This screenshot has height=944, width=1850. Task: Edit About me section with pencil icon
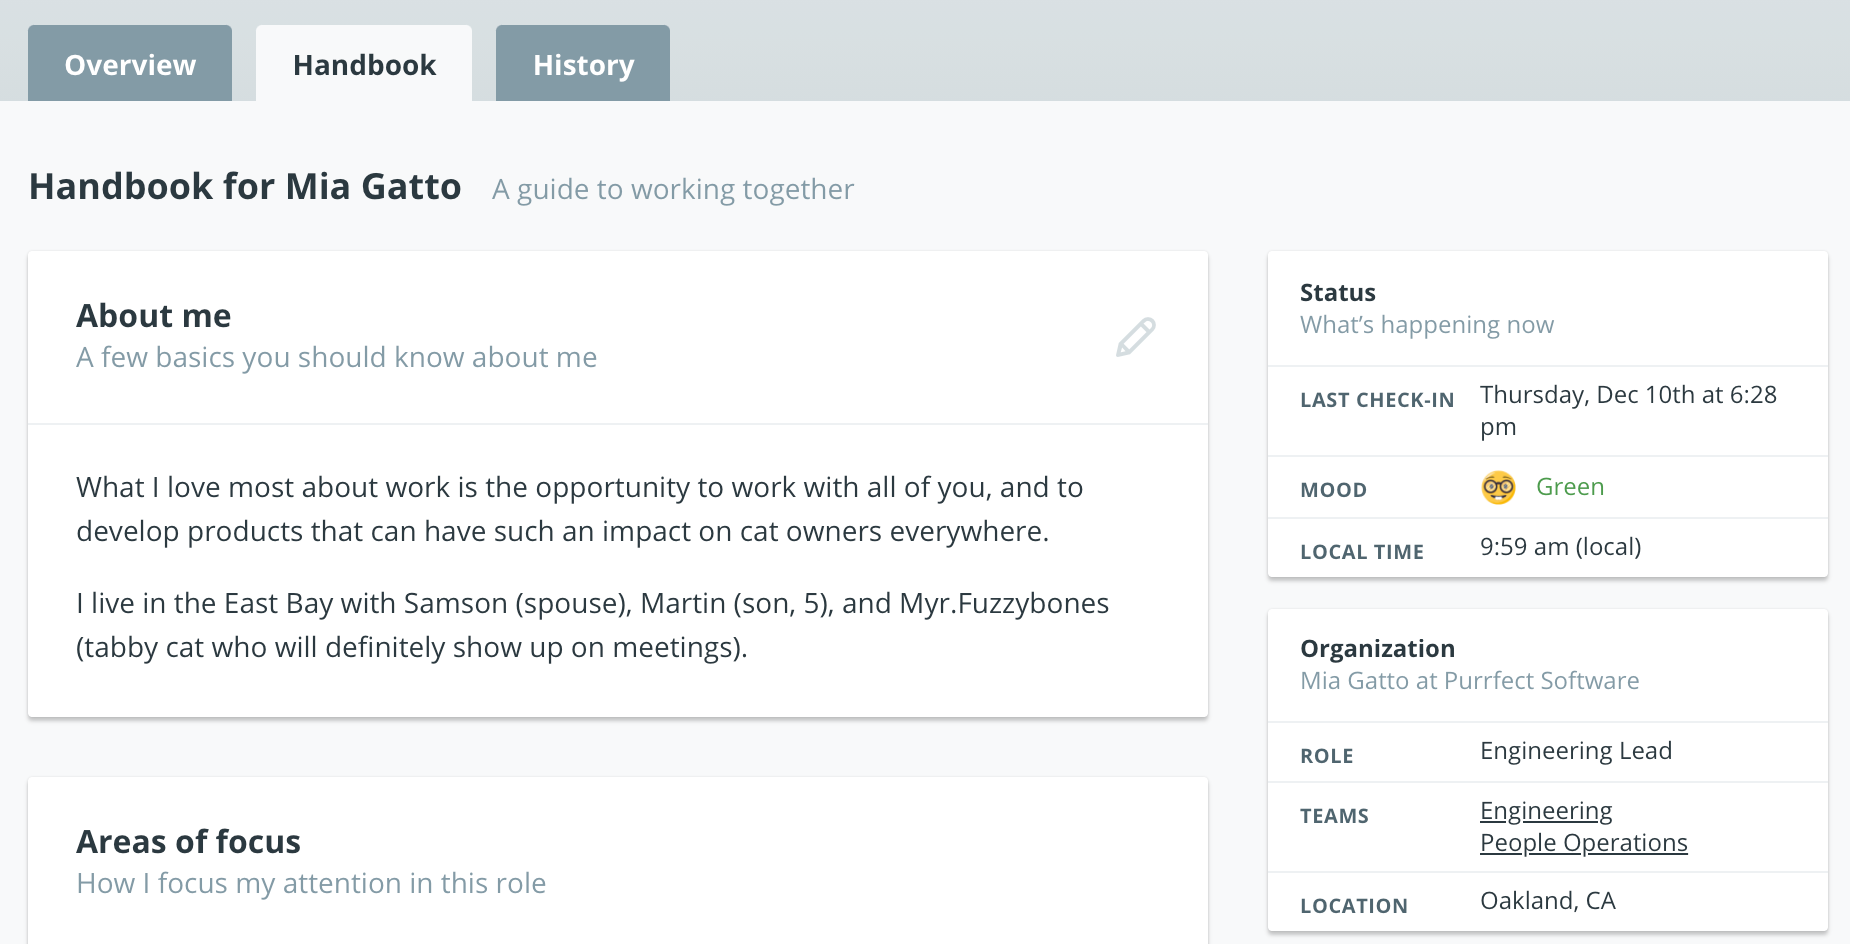click(x=1136, y=337)
